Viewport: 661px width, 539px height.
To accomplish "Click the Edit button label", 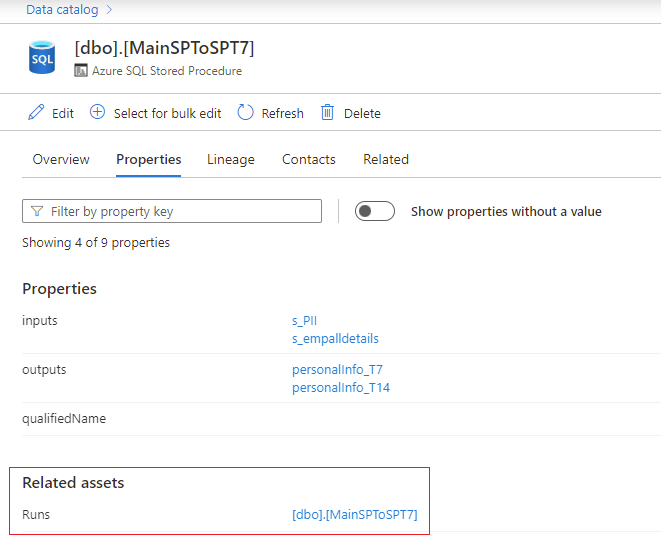I will [x=63, y=113].
